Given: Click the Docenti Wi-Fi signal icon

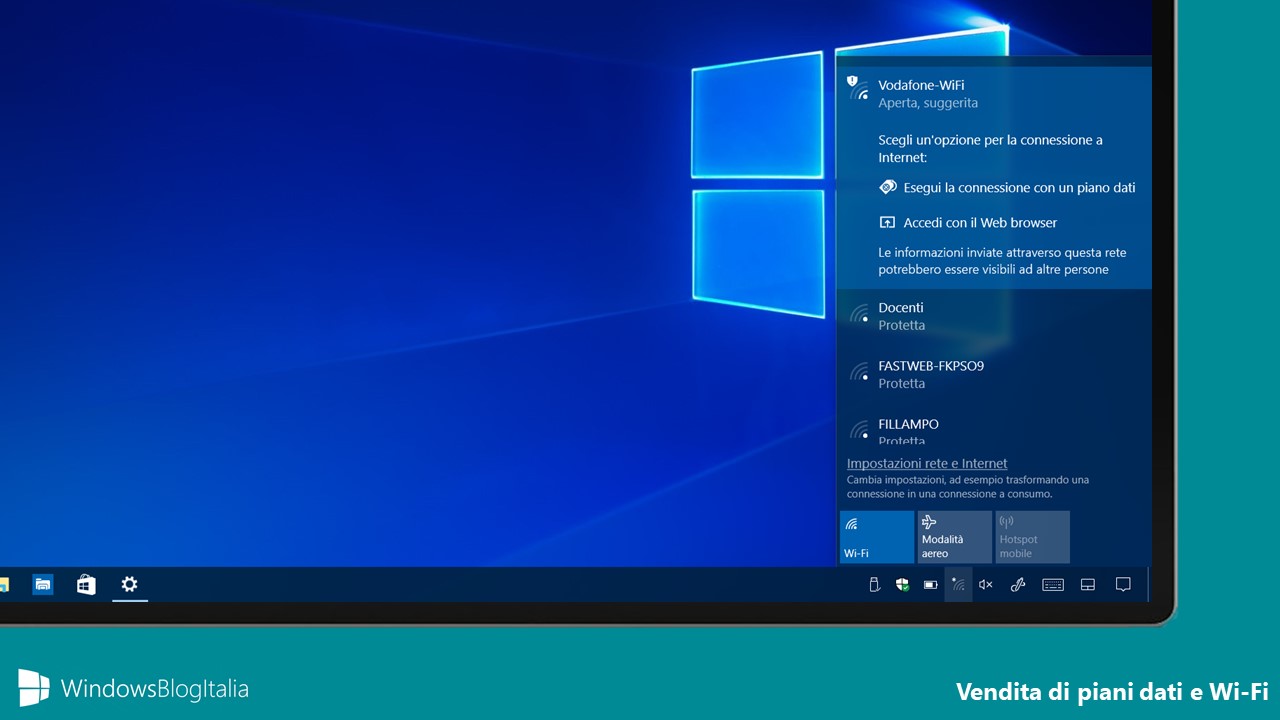Looking at the screenshot, I should 860,315.
